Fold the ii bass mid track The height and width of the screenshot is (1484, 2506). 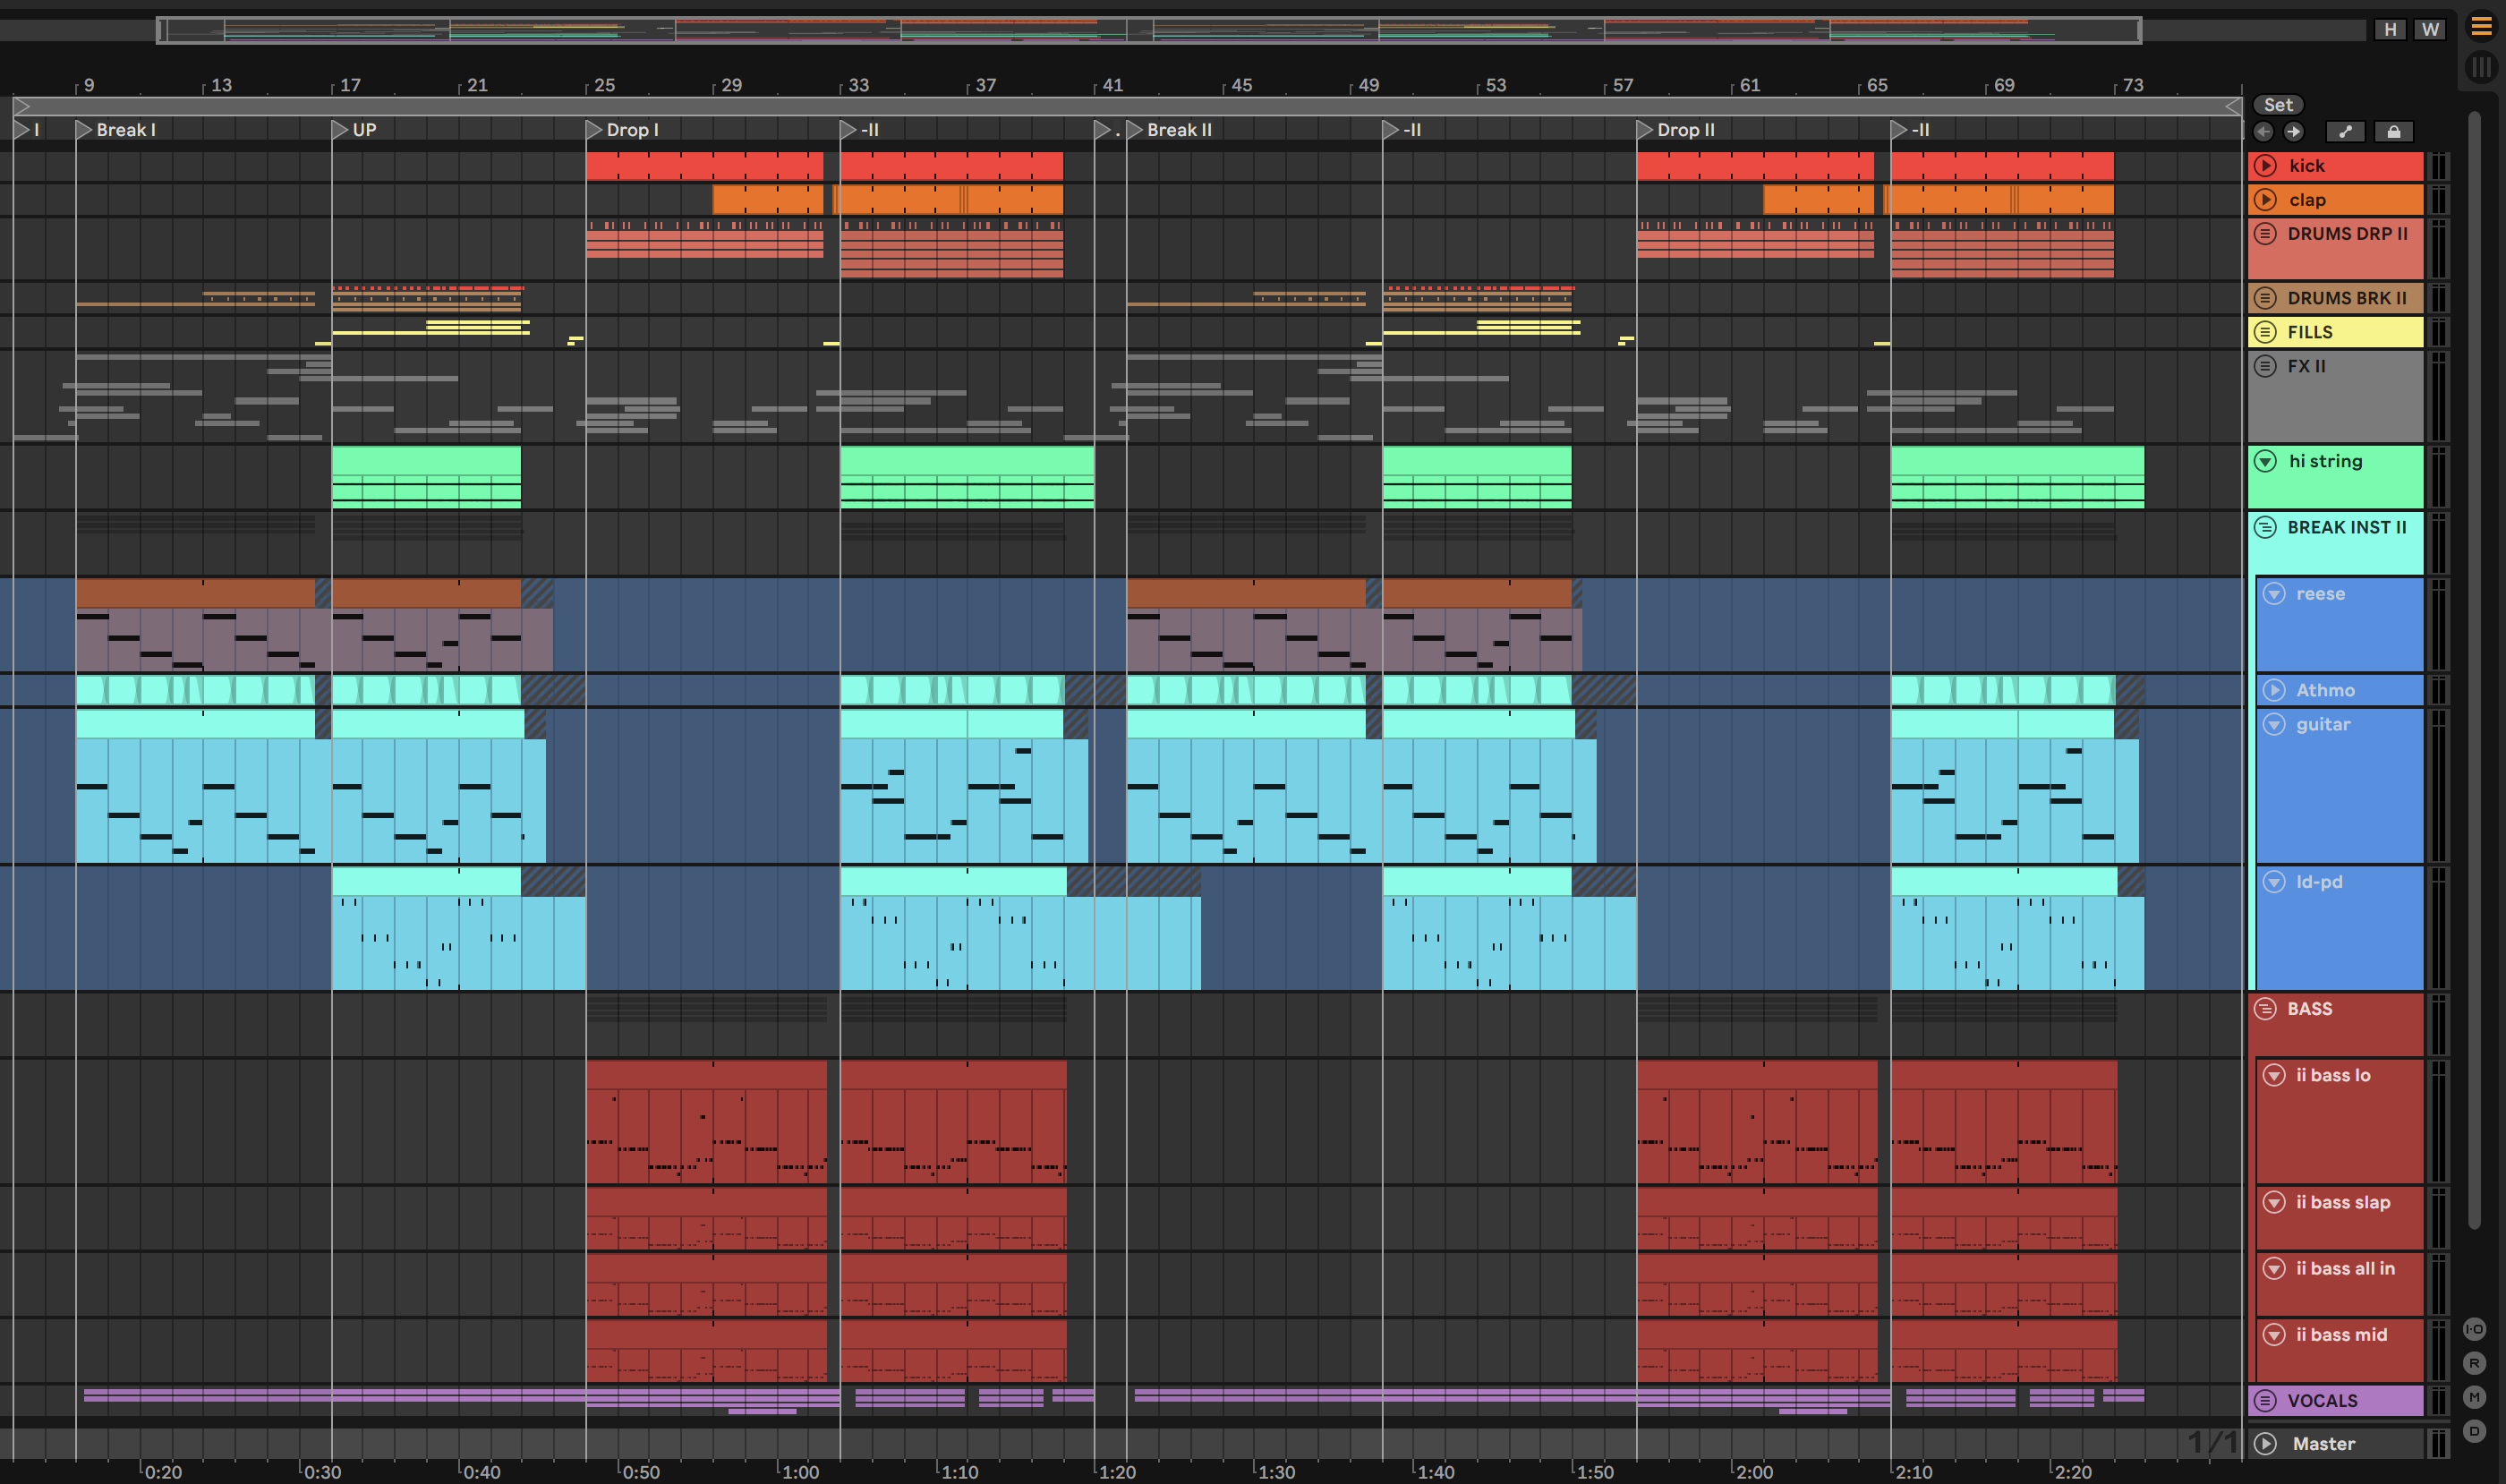coord(2274,1335)
